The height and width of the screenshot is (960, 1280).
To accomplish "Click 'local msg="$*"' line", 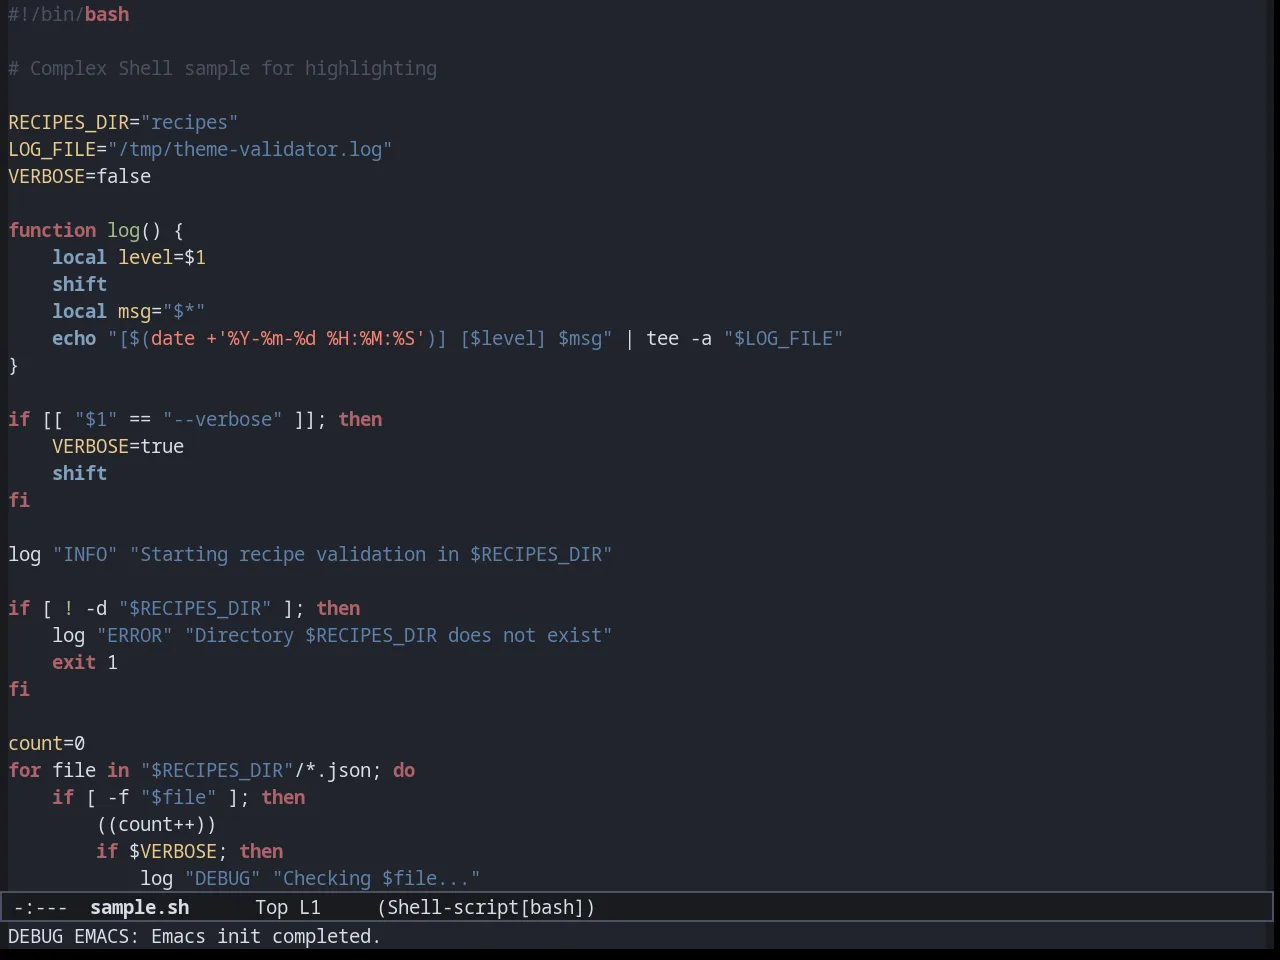I will [x=129, y=311].
